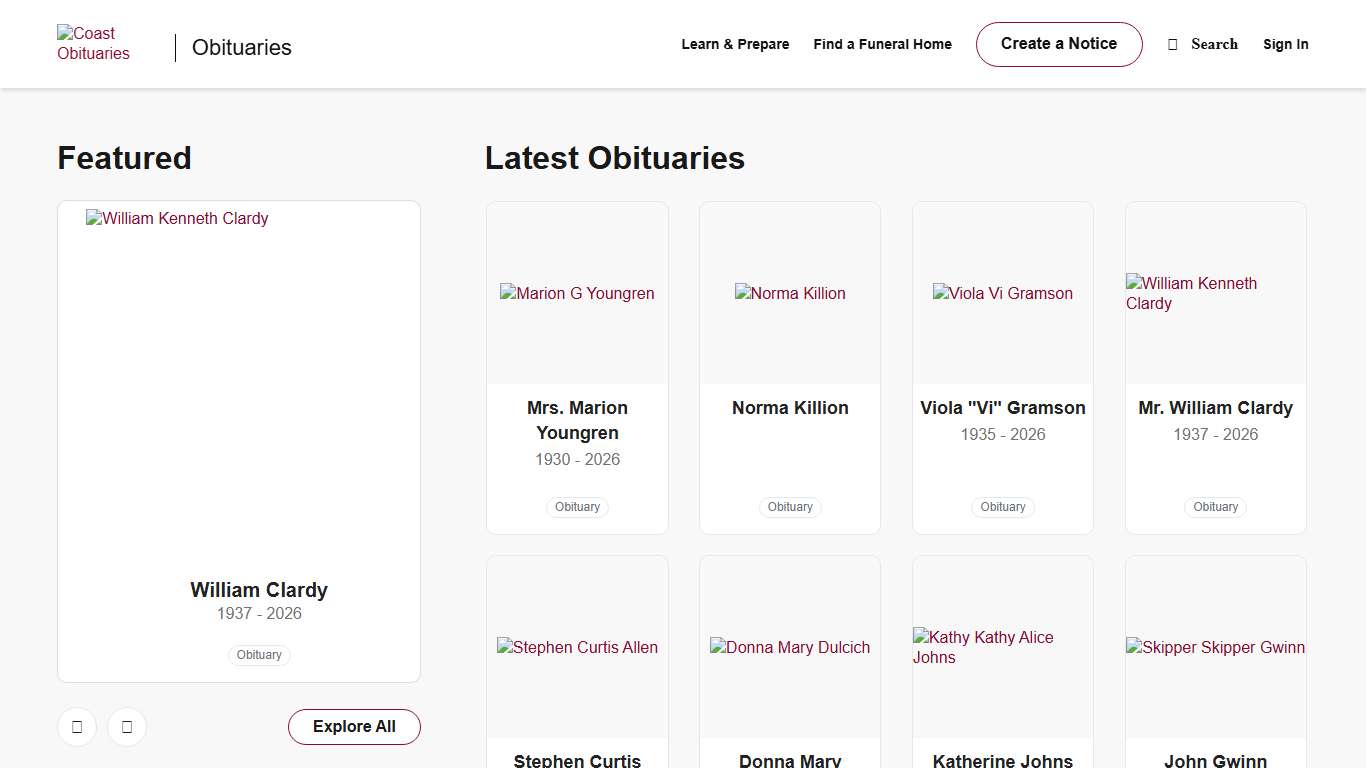
Task: Select Norma Killion image thumbnail
Action: coord(790,293)
